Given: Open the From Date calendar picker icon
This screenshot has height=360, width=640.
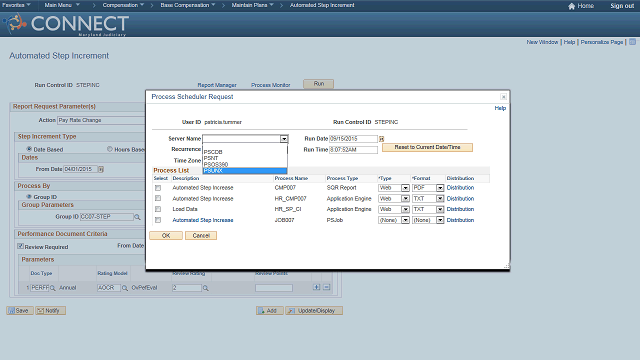Looking at the screenshot, I should 101,169.
